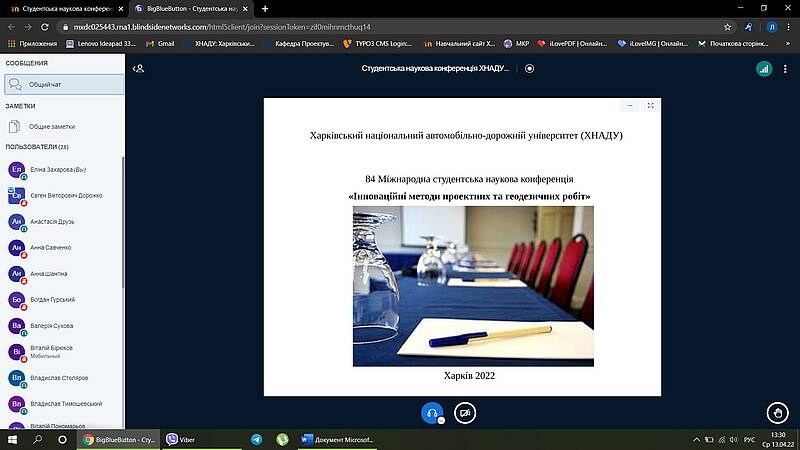Open MKP bookmark
Screen dimensions: 800x450
(516, 44)
